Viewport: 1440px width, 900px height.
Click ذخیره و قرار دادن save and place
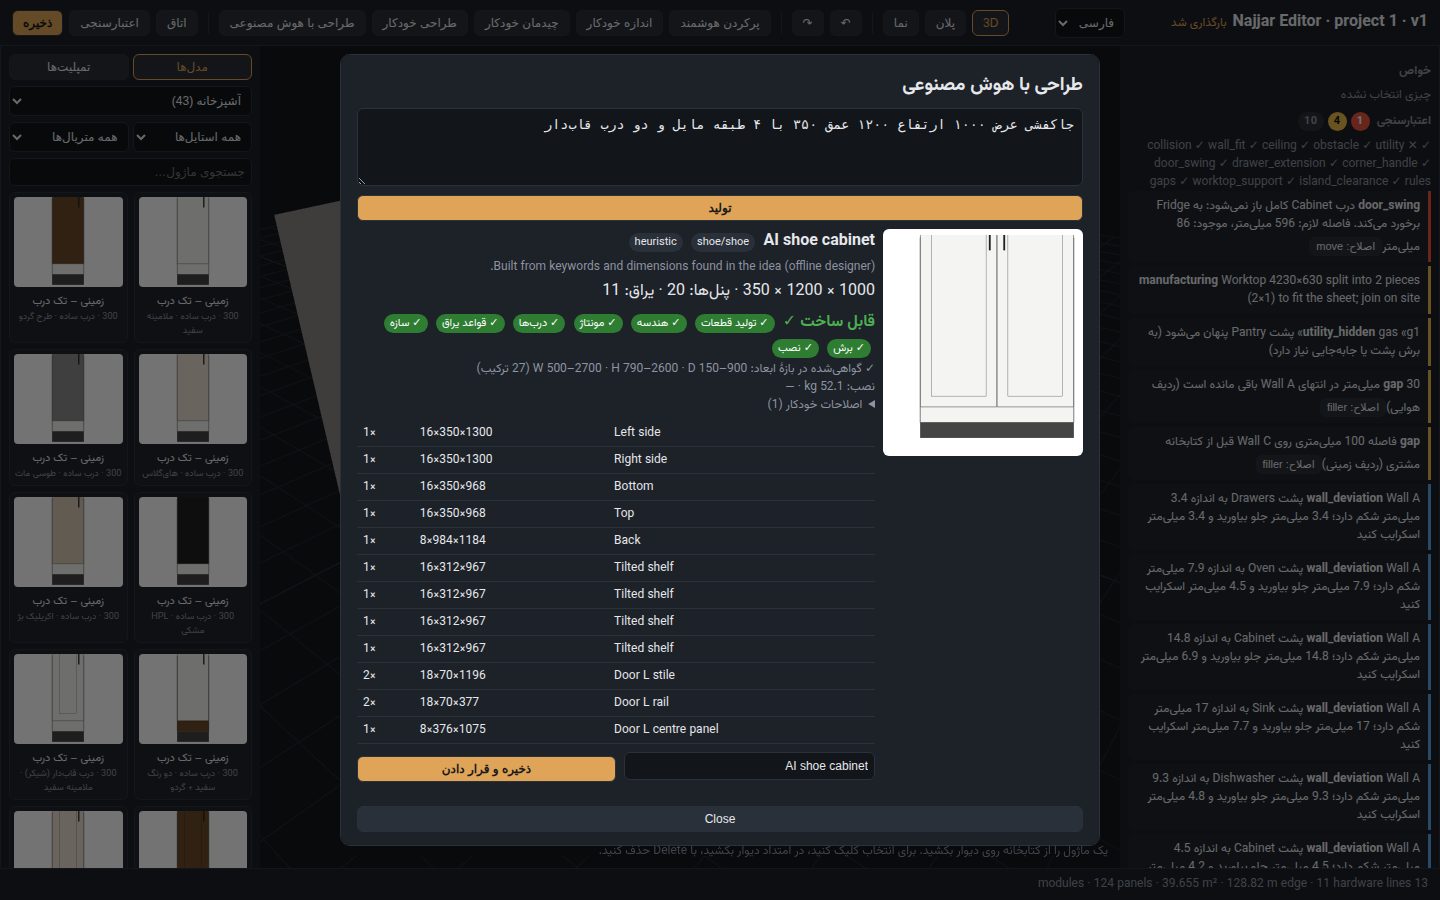486,769
